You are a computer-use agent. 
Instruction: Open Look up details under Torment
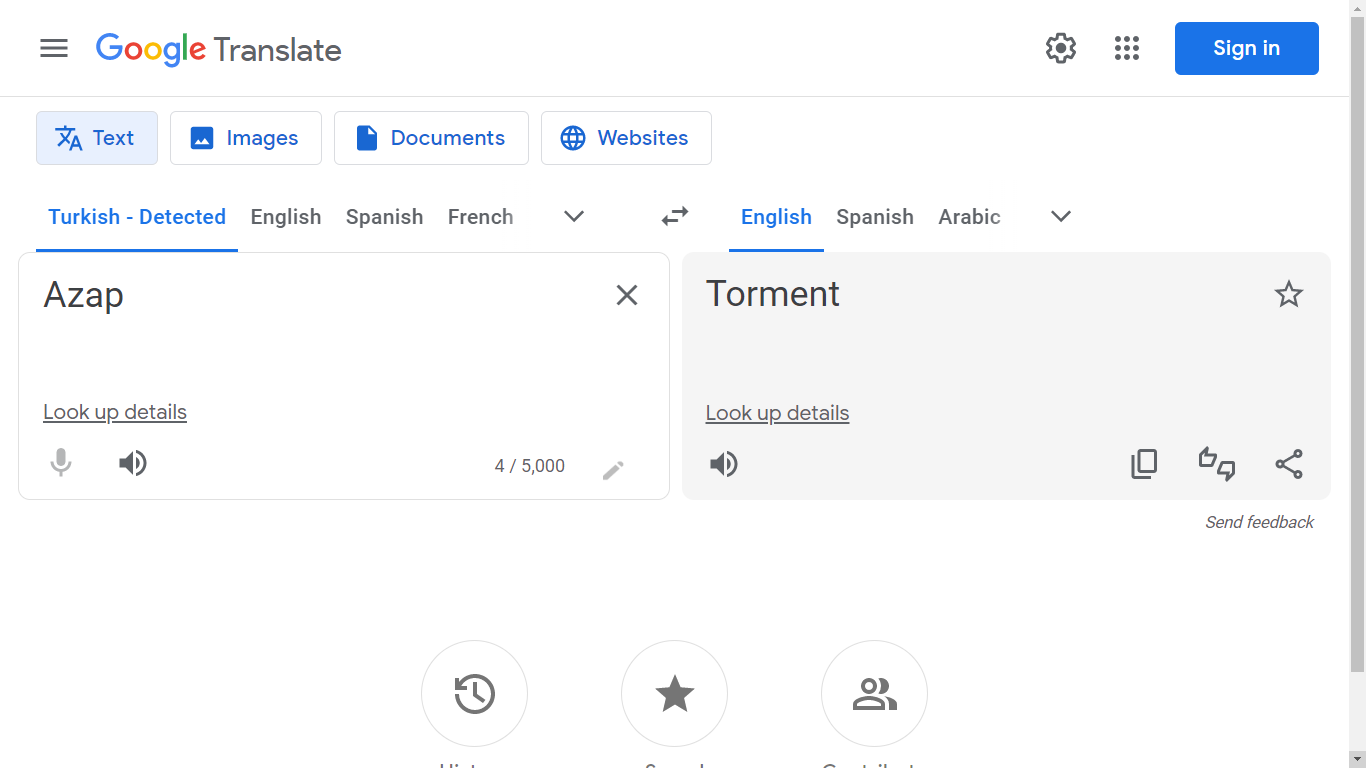[777, 413]
